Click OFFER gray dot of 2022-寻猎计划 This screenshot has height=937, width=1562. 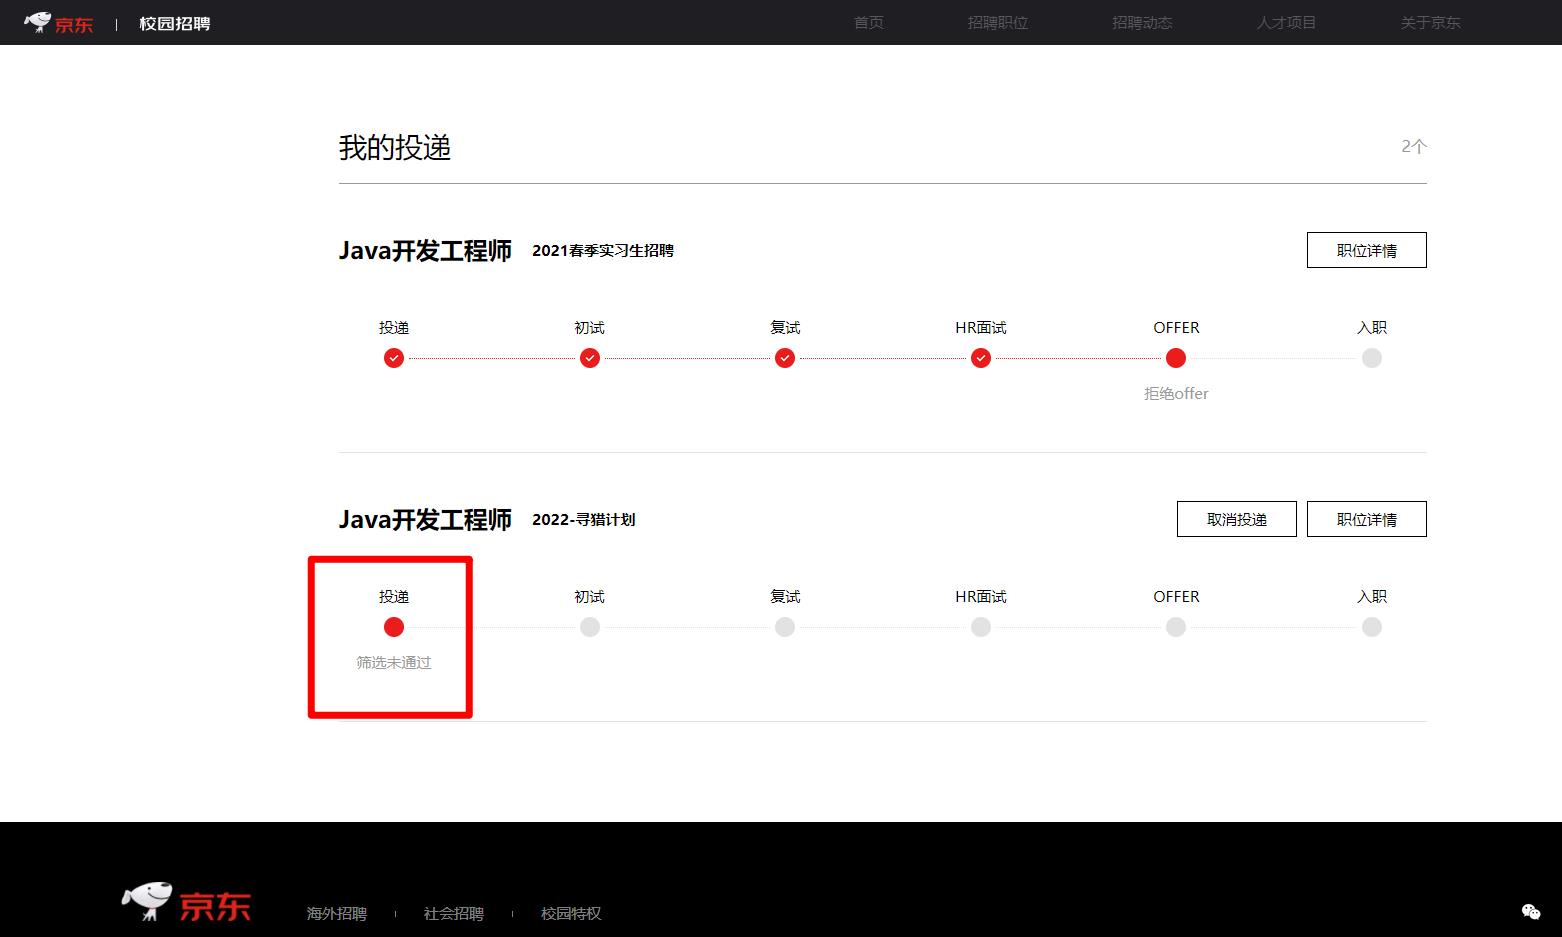click(1176, 627)
